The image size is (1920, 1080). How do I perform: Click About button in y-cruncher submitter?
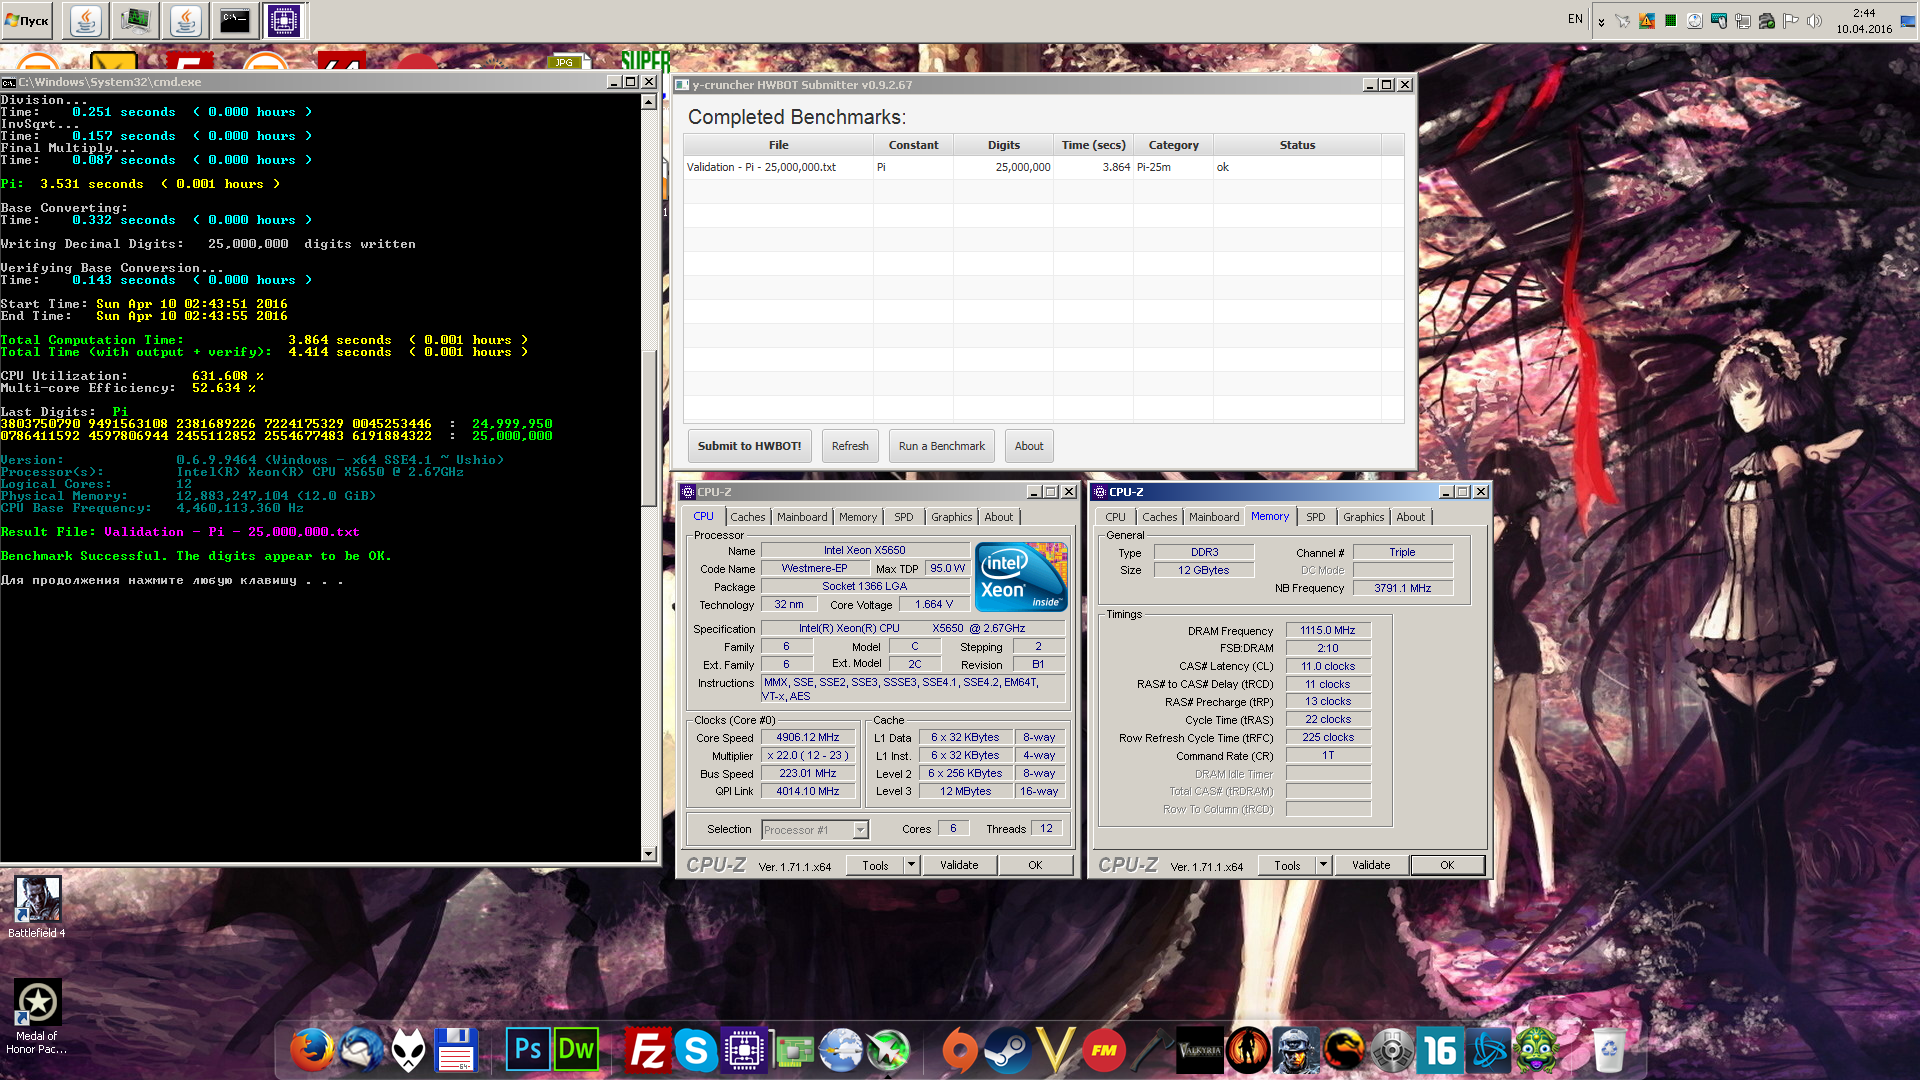pos(1029,446)
